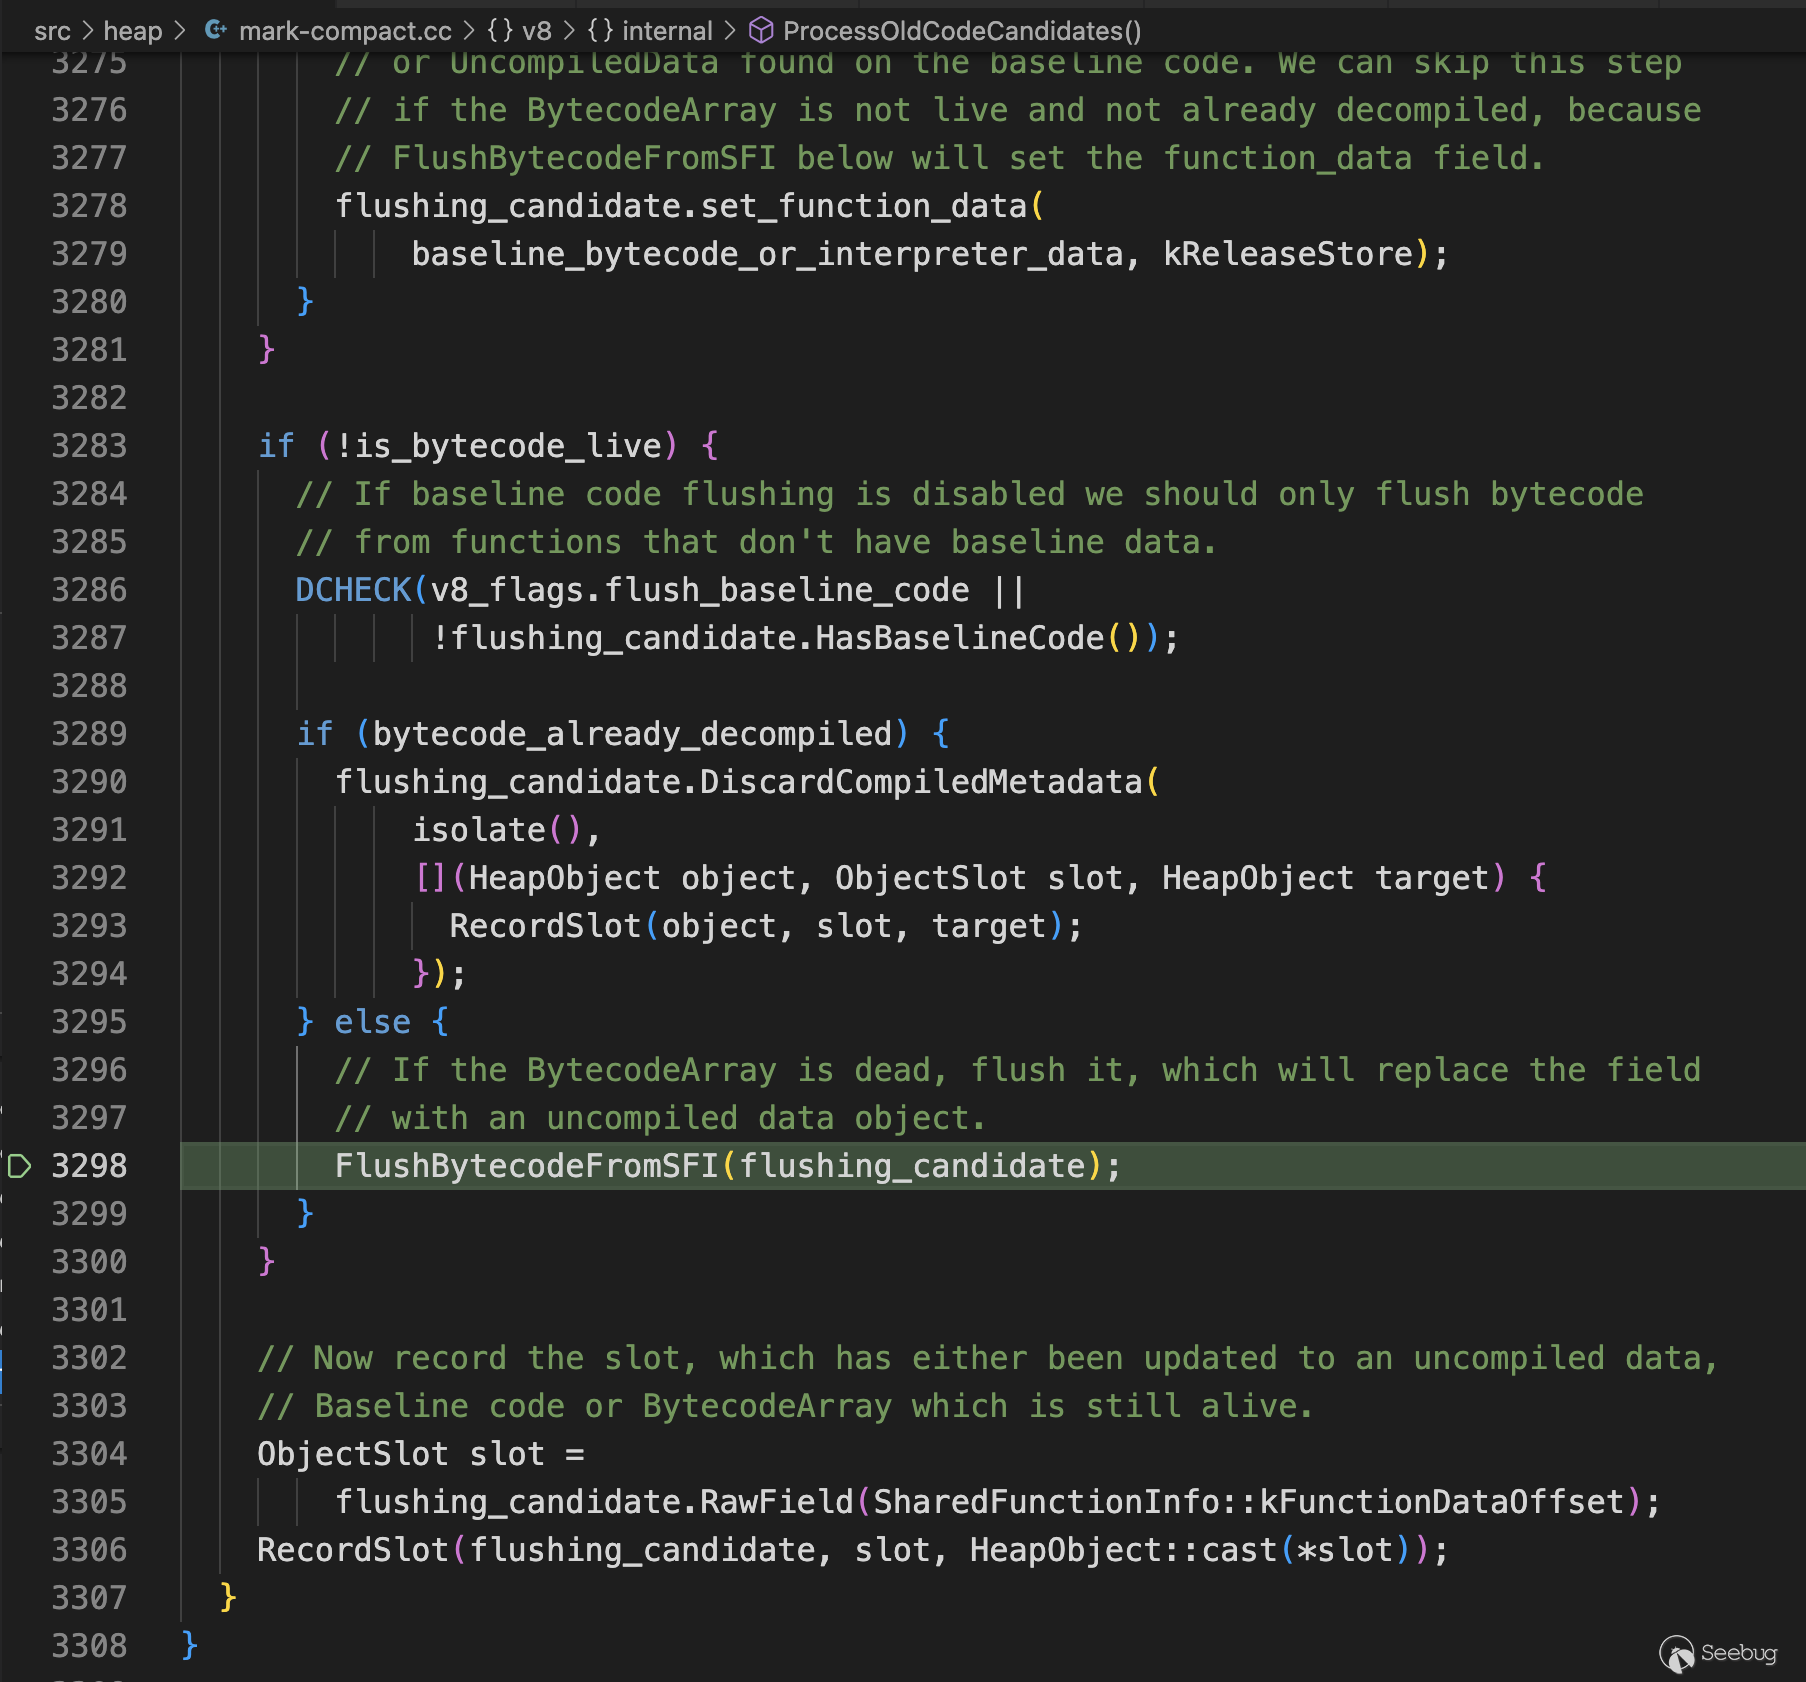Select line number 3292 in the gutter
Image resolution: width=1806 pixels, height=1682 pixels.
pyautogui.click(x=89, y=878)
